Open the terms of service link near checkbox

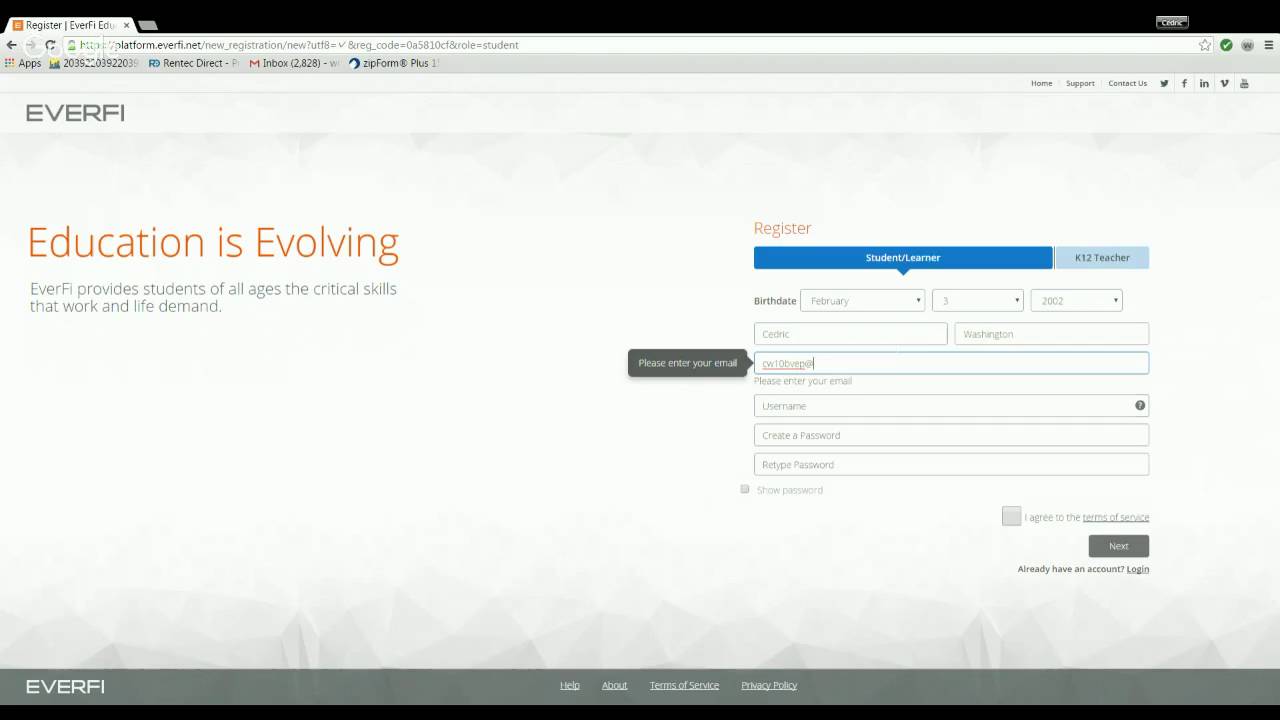pyautogui.click(x=1115, y=517)
